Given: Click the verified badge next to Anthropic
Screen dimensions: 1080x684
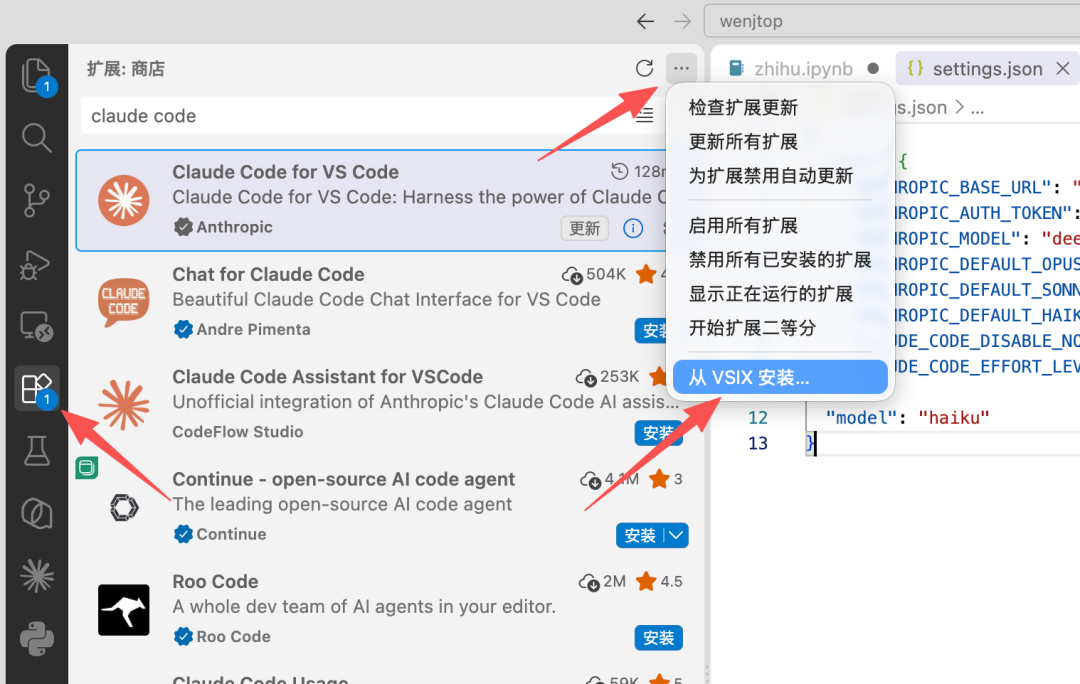Looking at the screenshot, I should pos(183,227).
